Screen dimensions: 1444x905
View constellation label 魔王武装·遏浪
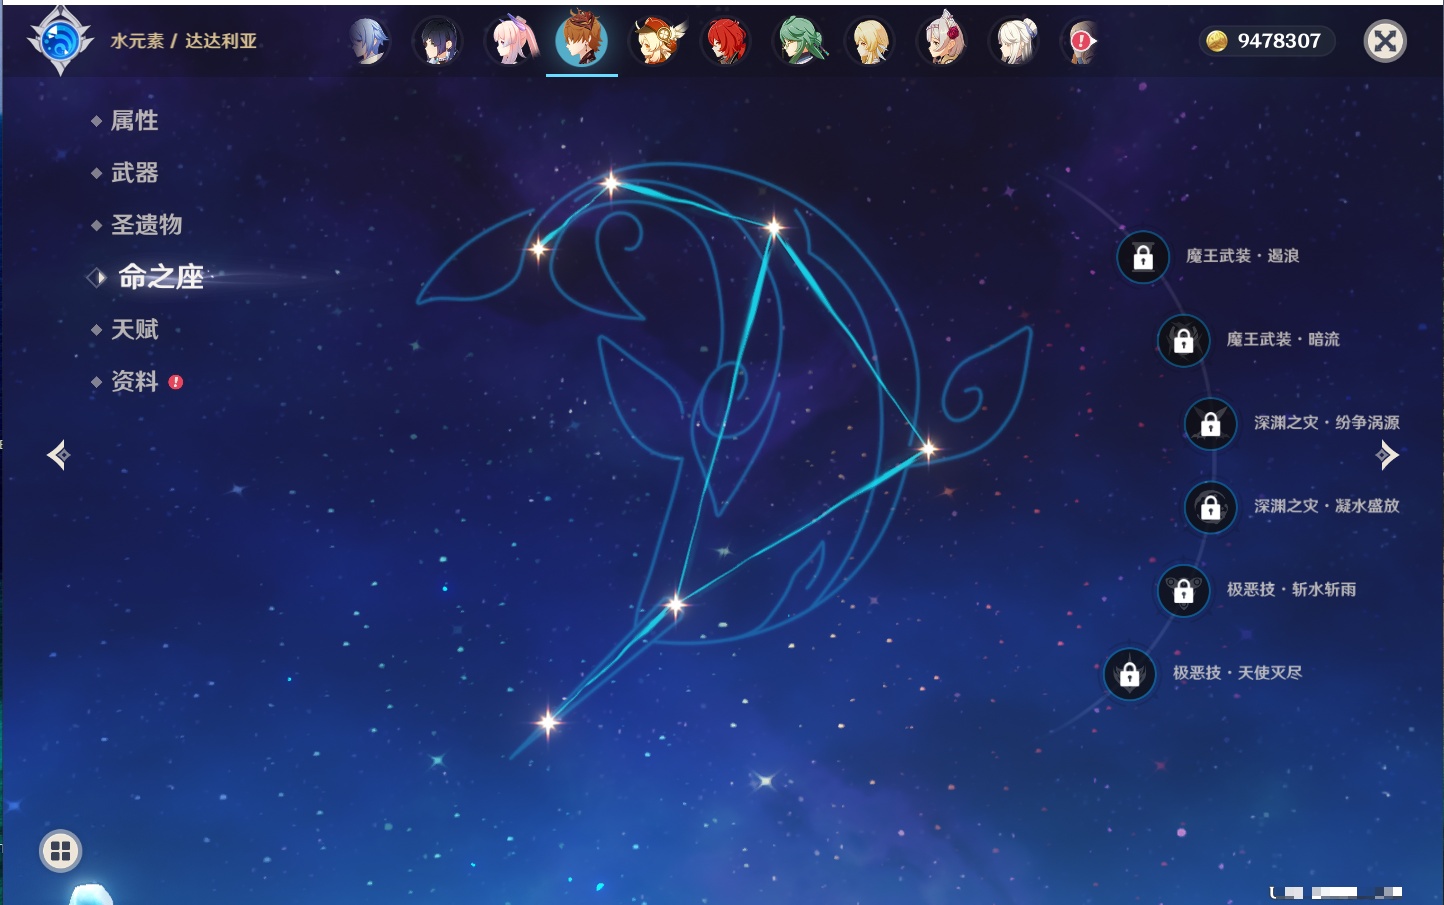[1242, 256]
